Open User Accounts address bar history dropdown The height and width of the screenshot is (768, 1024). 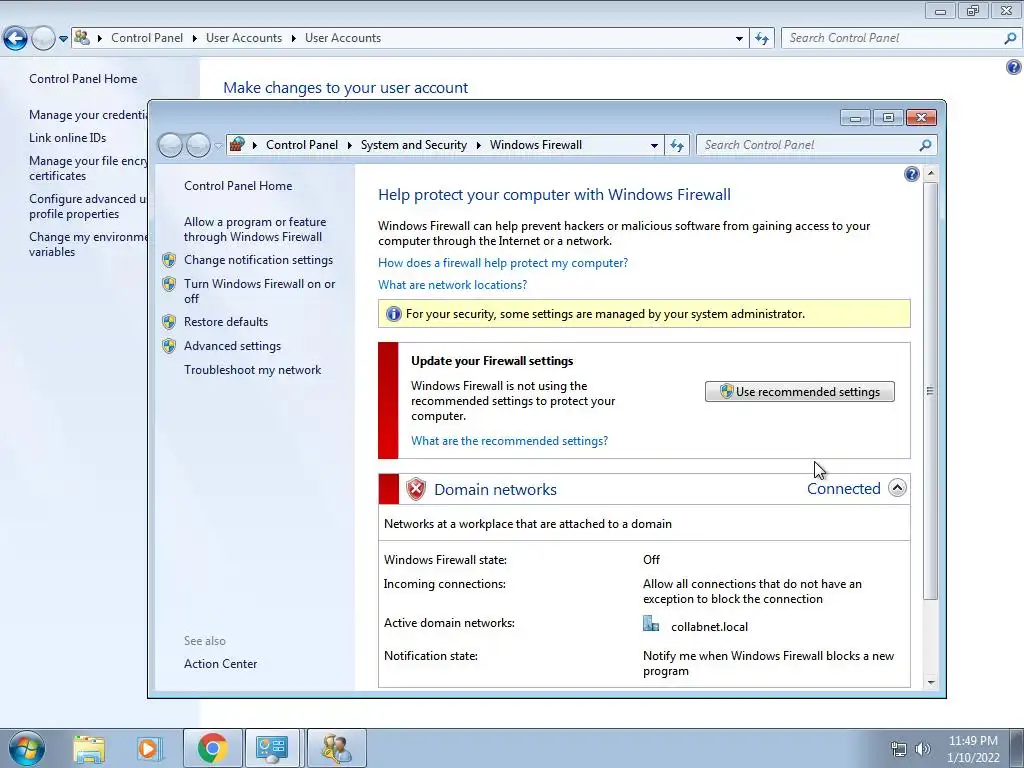pos(739,39)
